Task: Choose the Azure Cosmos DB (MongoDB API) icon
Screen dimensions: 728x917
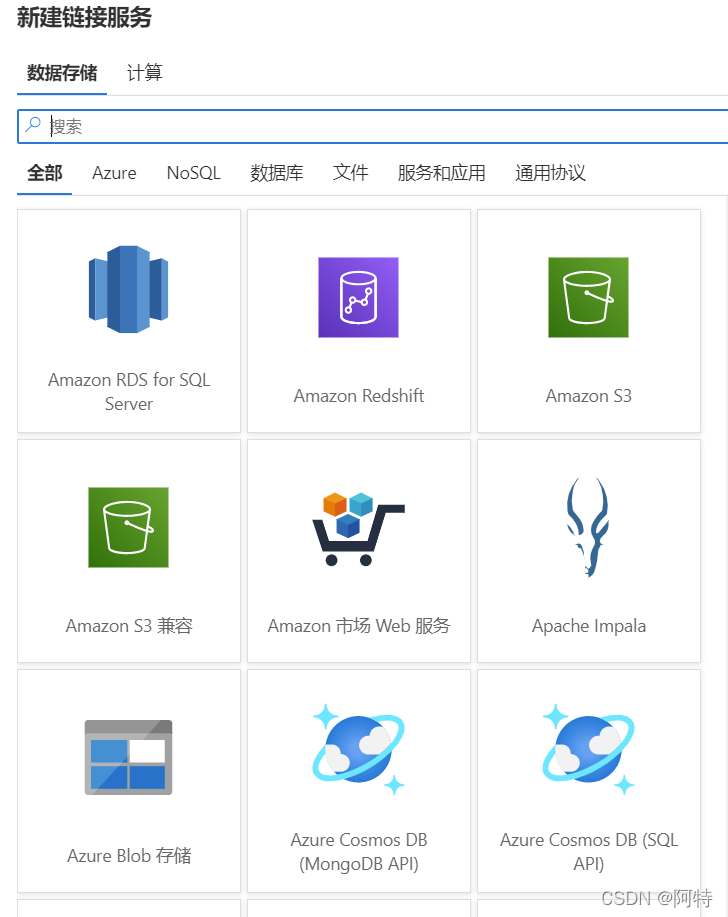Action: (x=358, y=750)
